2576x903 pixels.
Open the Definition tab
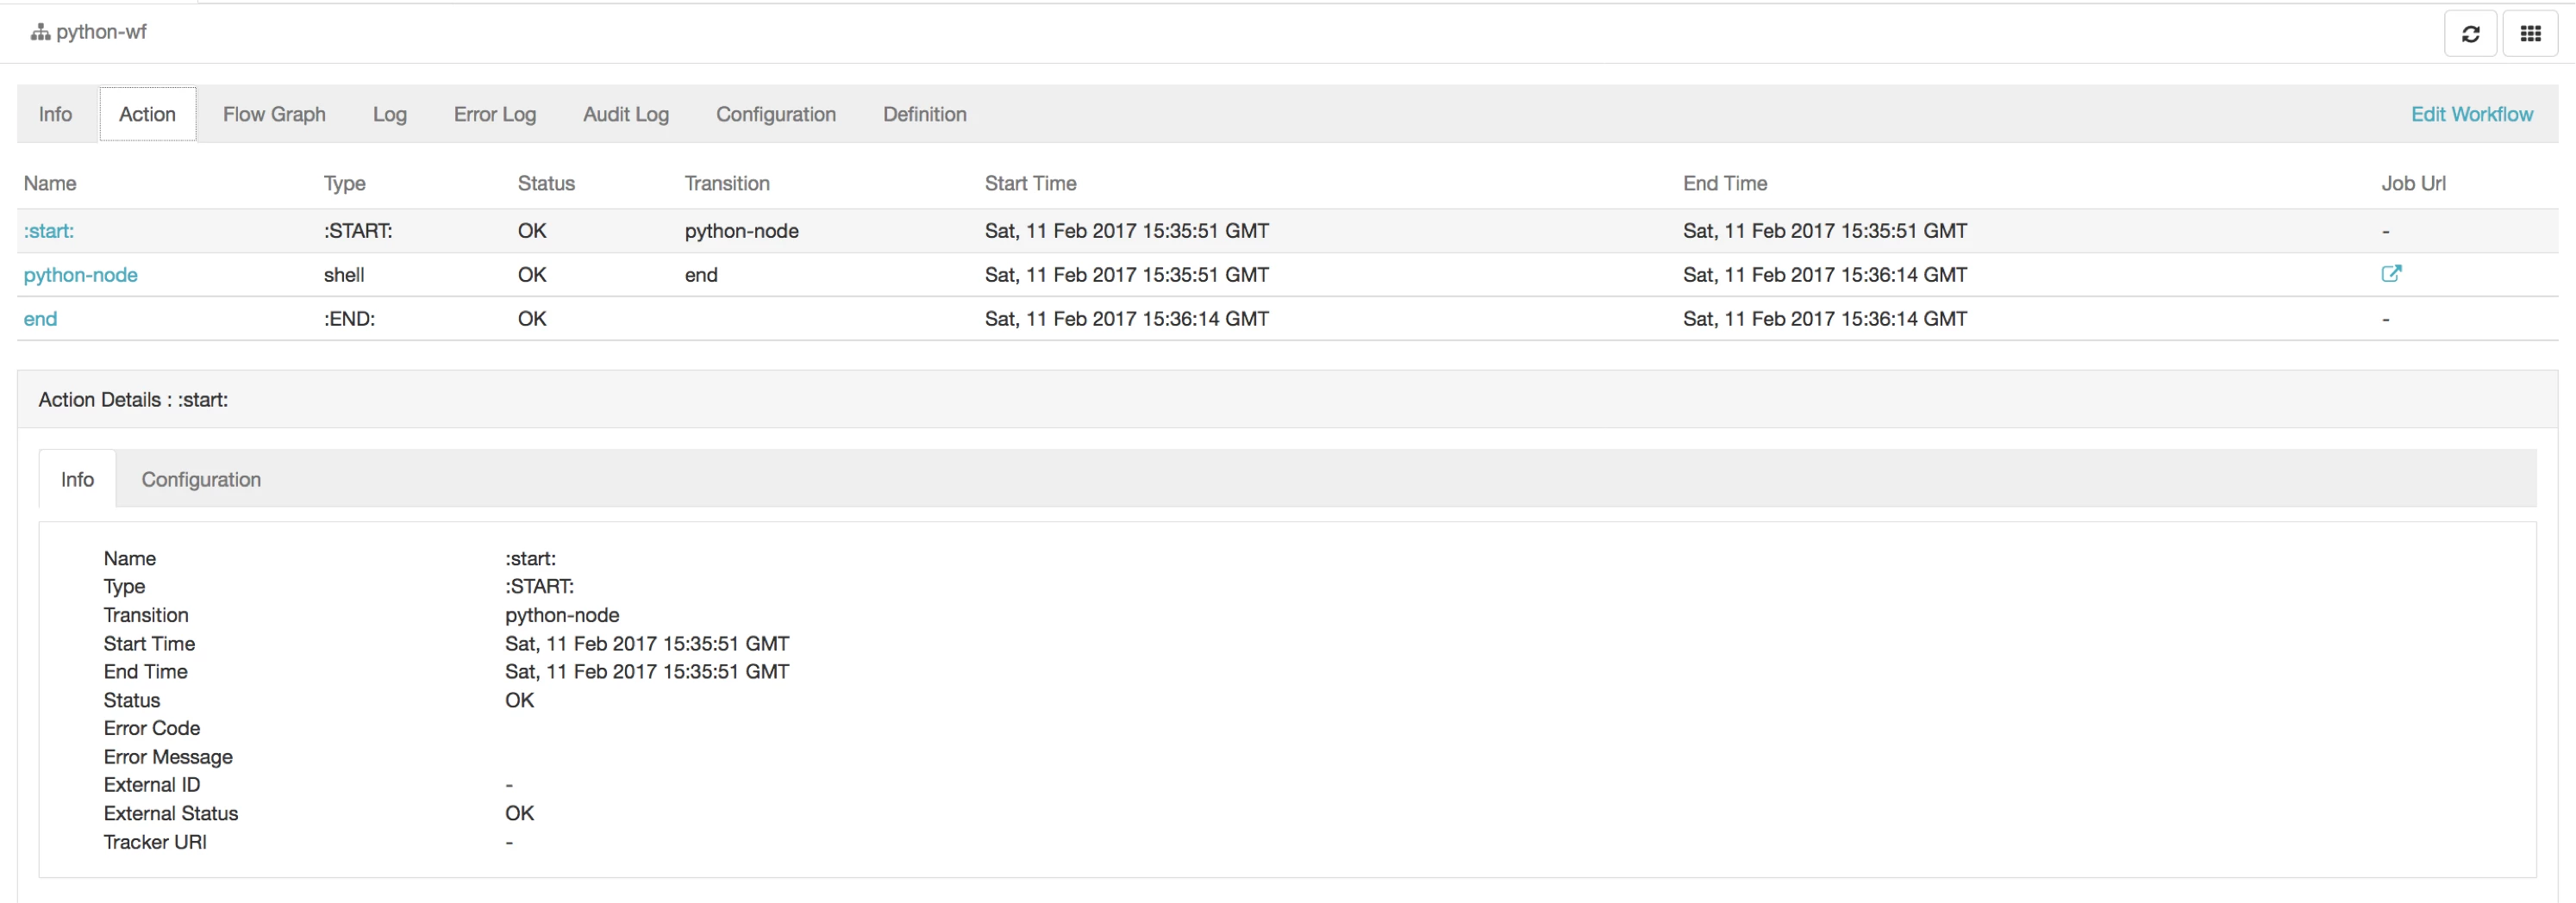pyautogui.click(x=925, y=114)
